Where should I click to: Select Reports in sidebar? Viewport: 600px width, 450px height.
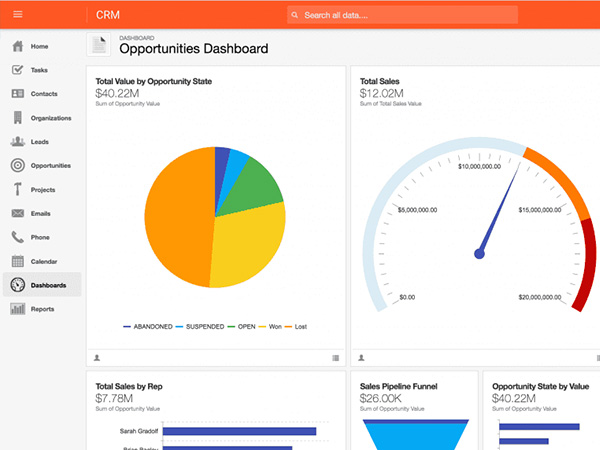(42, 309)
